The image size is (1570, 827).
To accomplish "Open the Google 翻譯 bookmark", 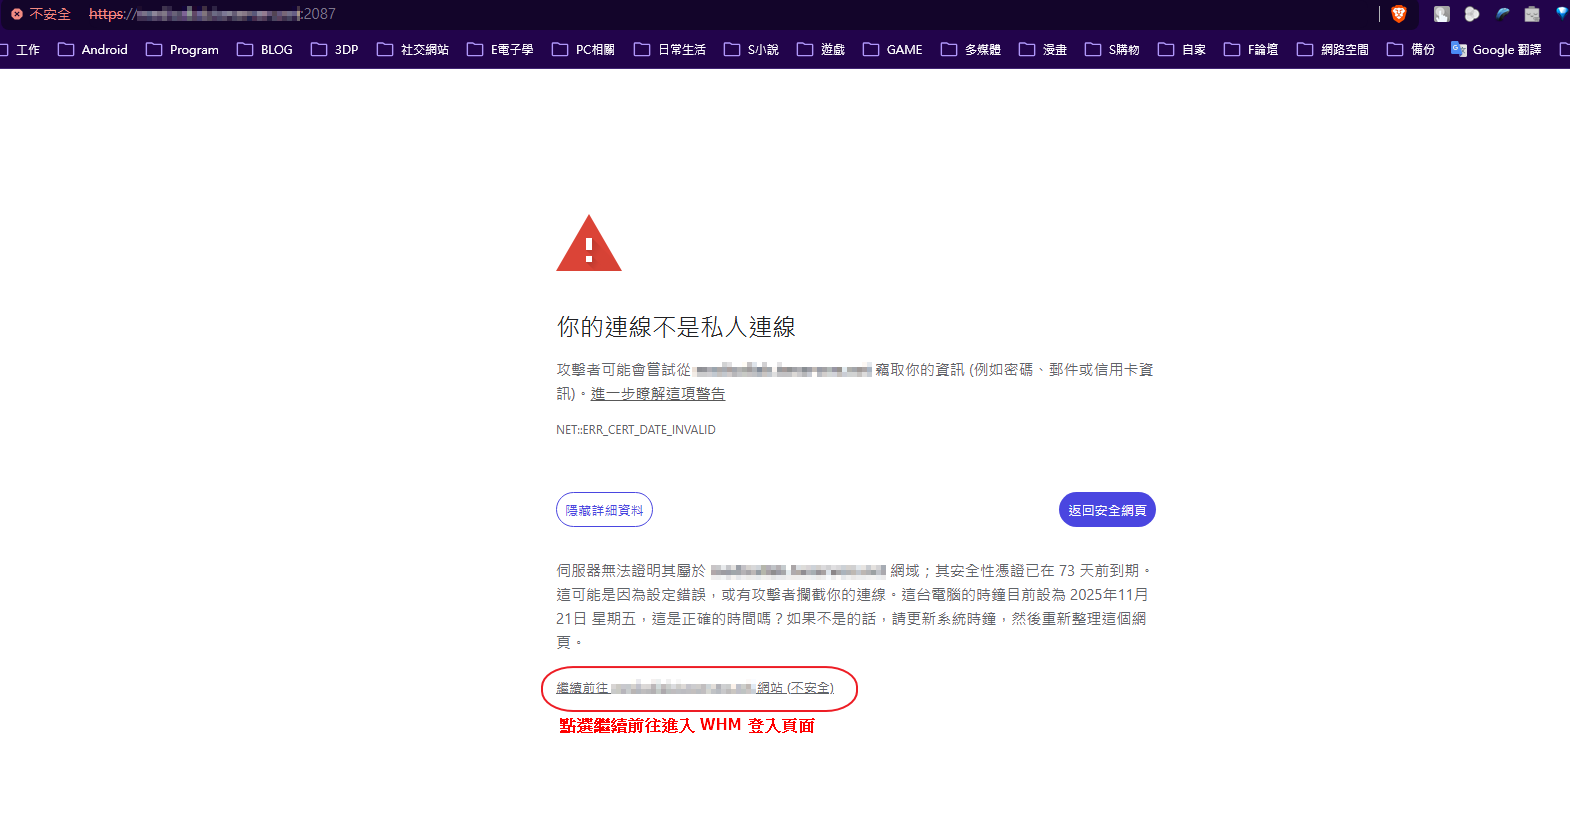I will click(1496, 50).
